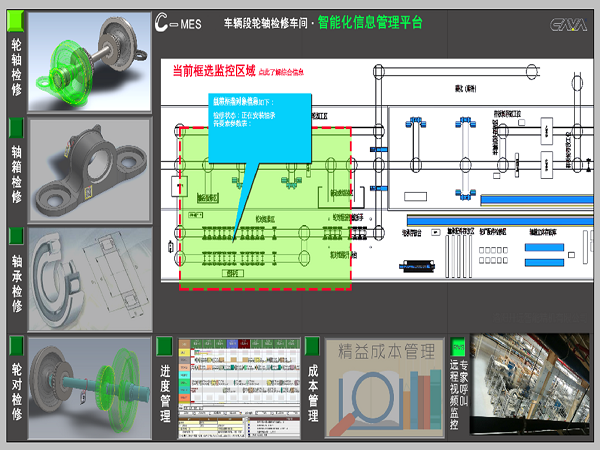Open the 精益成本管理 cost management image
The height and width of the screenshot is (450, 600).
[384, 388]
